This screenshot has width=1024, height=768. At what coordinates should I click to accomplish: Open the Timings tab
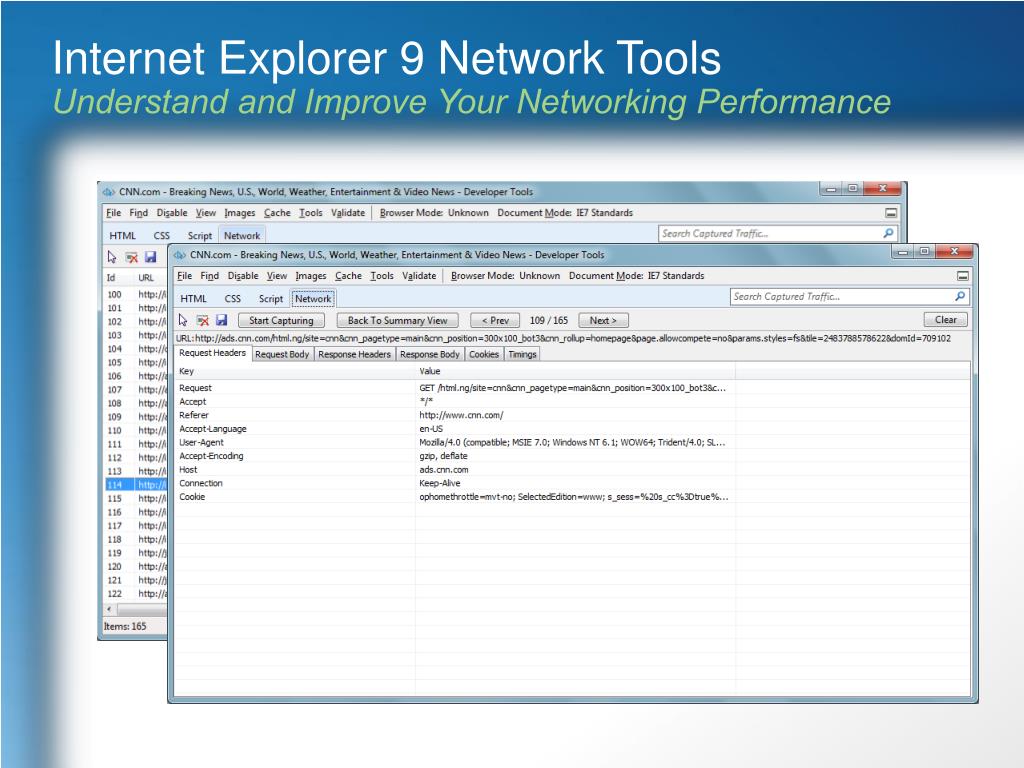(522, 354)
